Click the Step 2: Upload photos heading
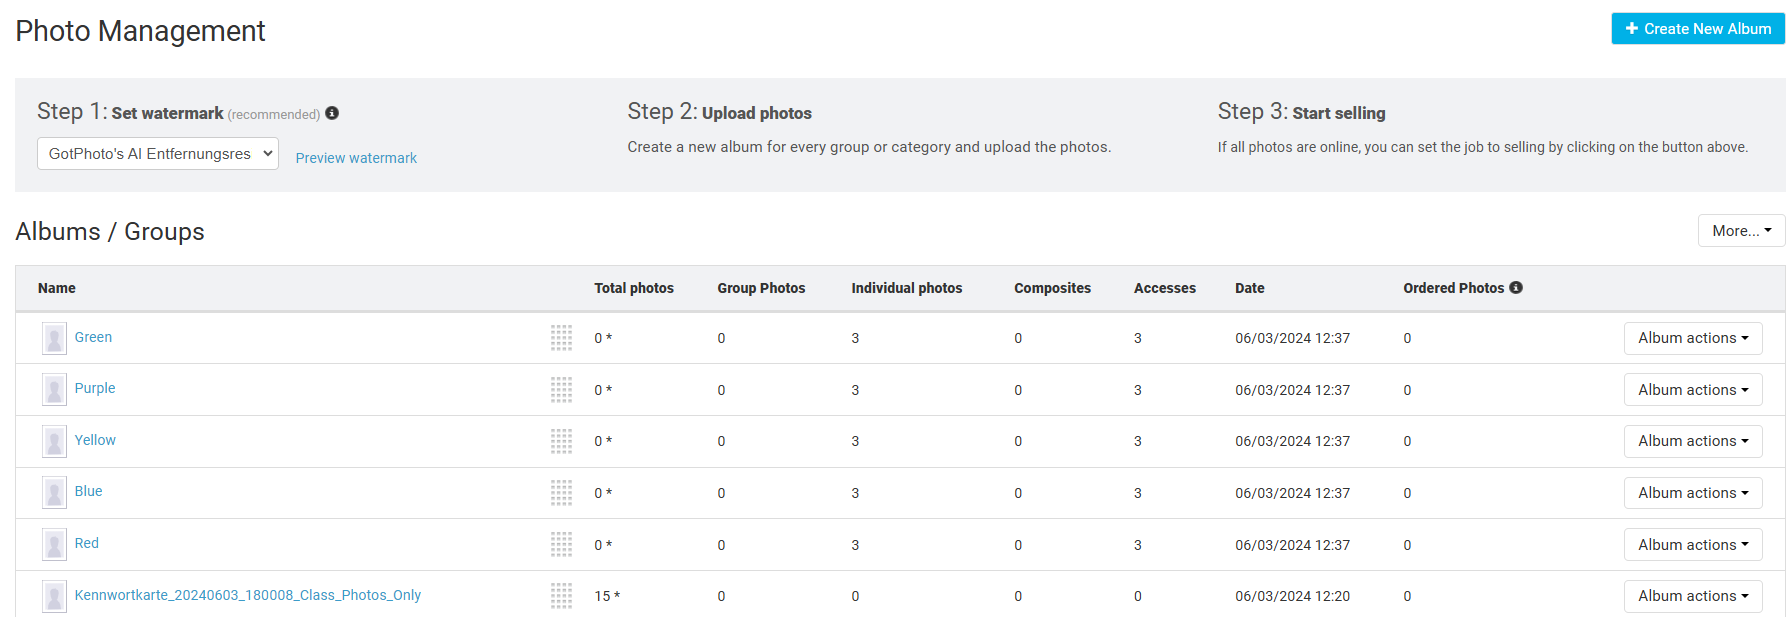This screenshot has height=617, width=1791. [x=719, y=112]
